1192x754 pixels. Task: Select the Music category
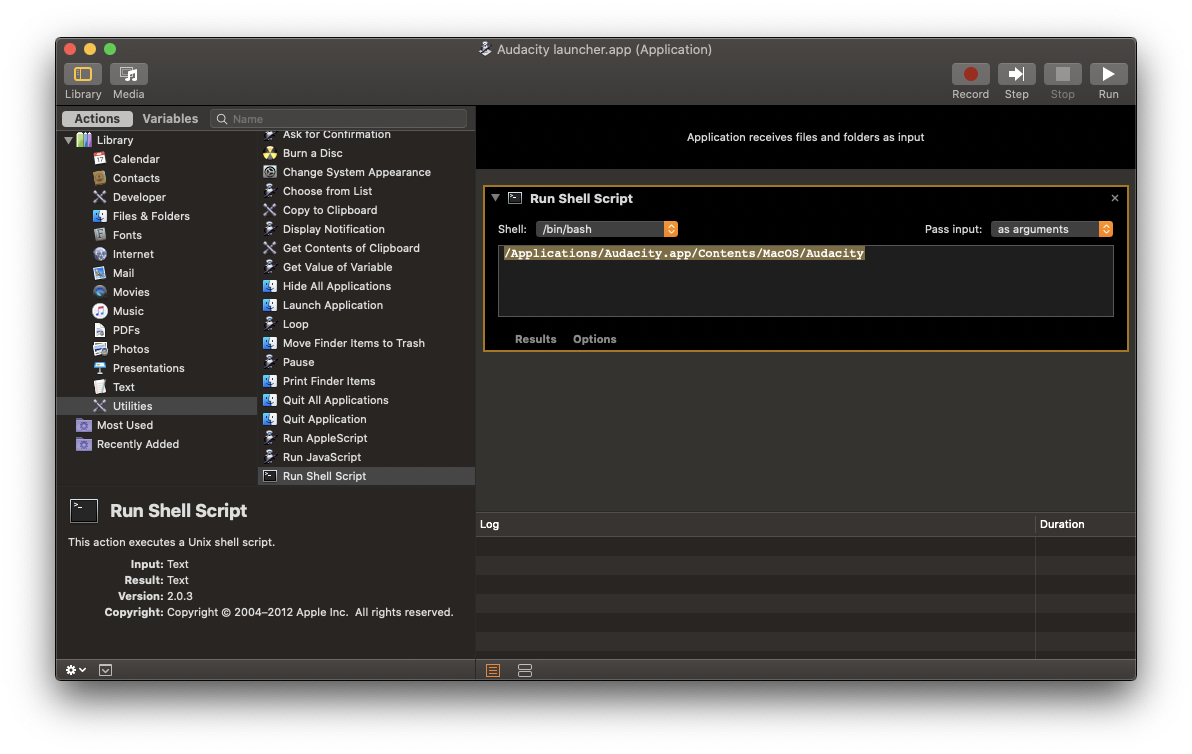click(128, 311)
